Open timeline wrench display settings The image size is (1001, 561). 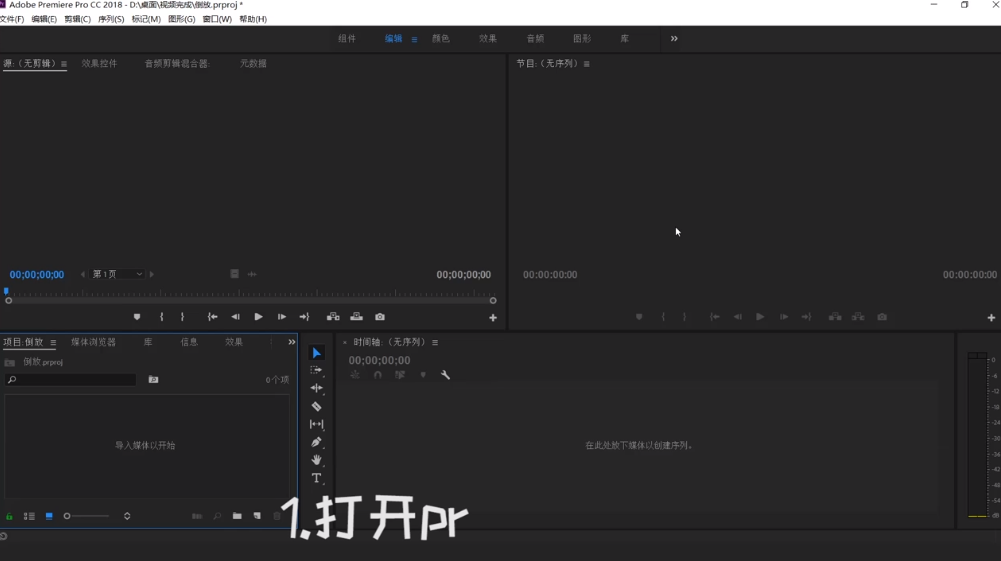[446, 375]
